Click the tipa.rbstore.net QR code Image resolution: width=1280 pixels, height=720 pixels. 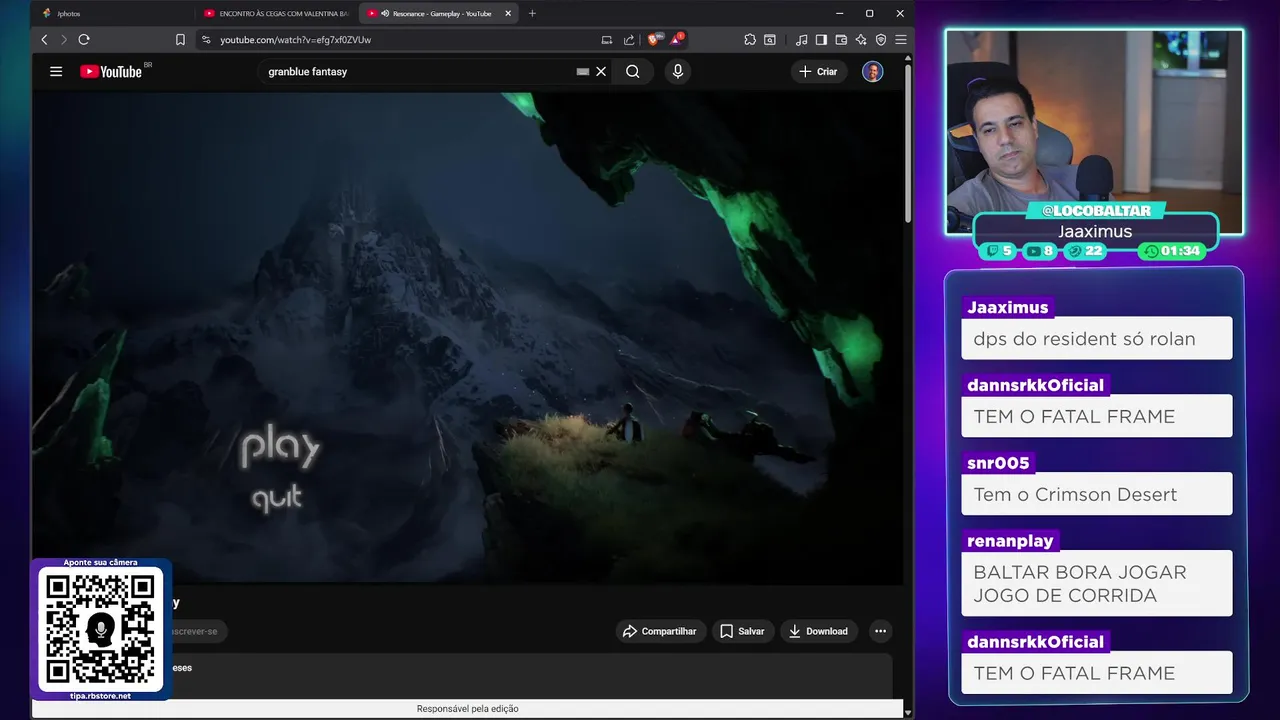pos(101,630)
